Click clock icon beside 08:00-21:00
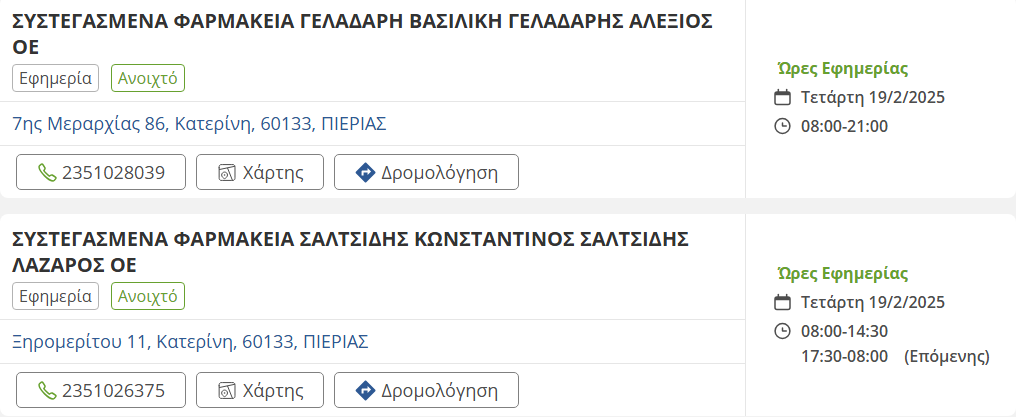 783,126
